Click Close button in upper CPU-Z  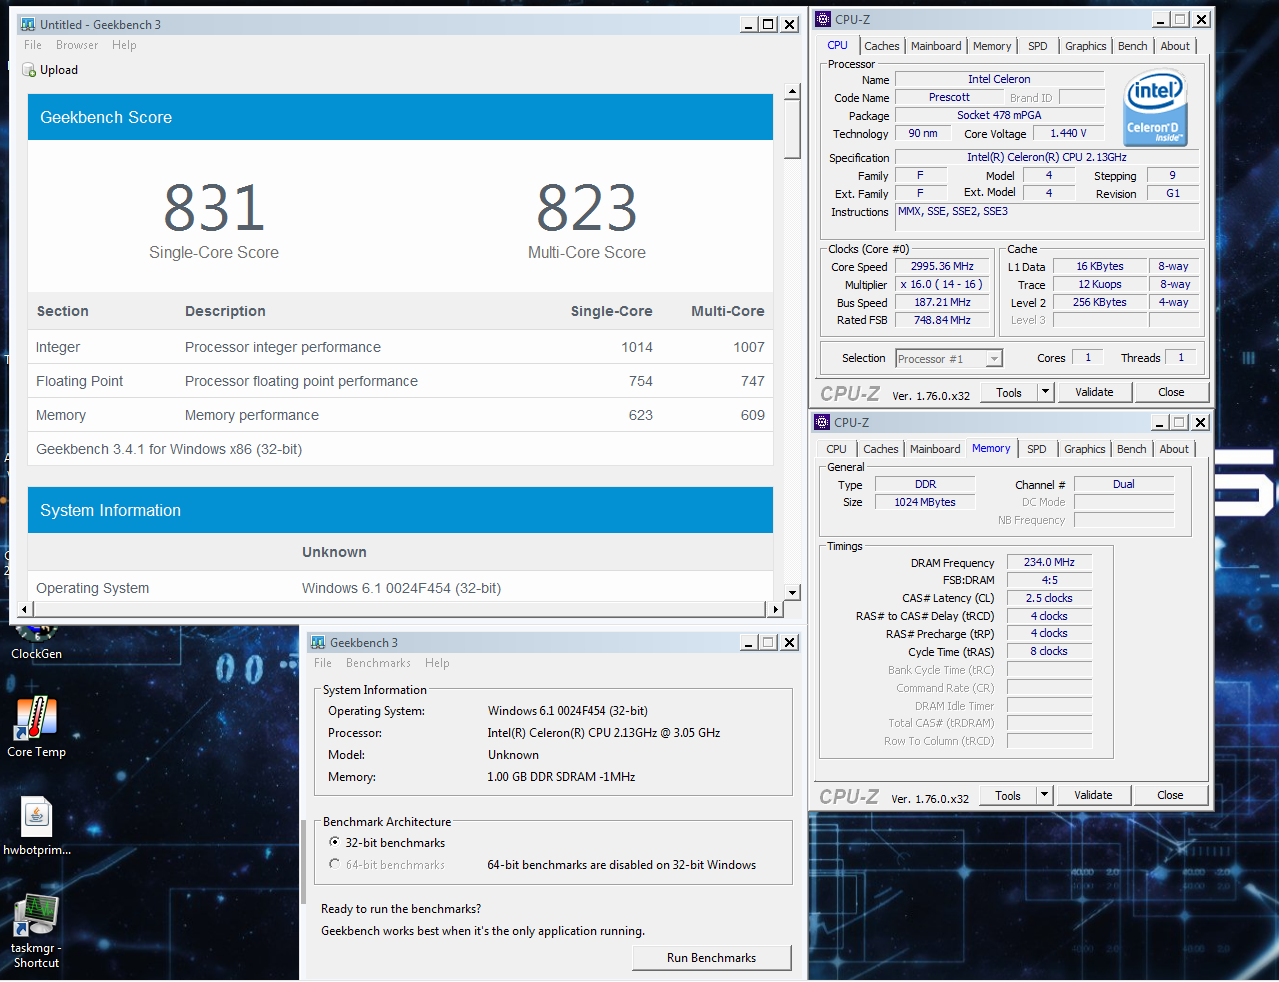tap(1171, 392)
